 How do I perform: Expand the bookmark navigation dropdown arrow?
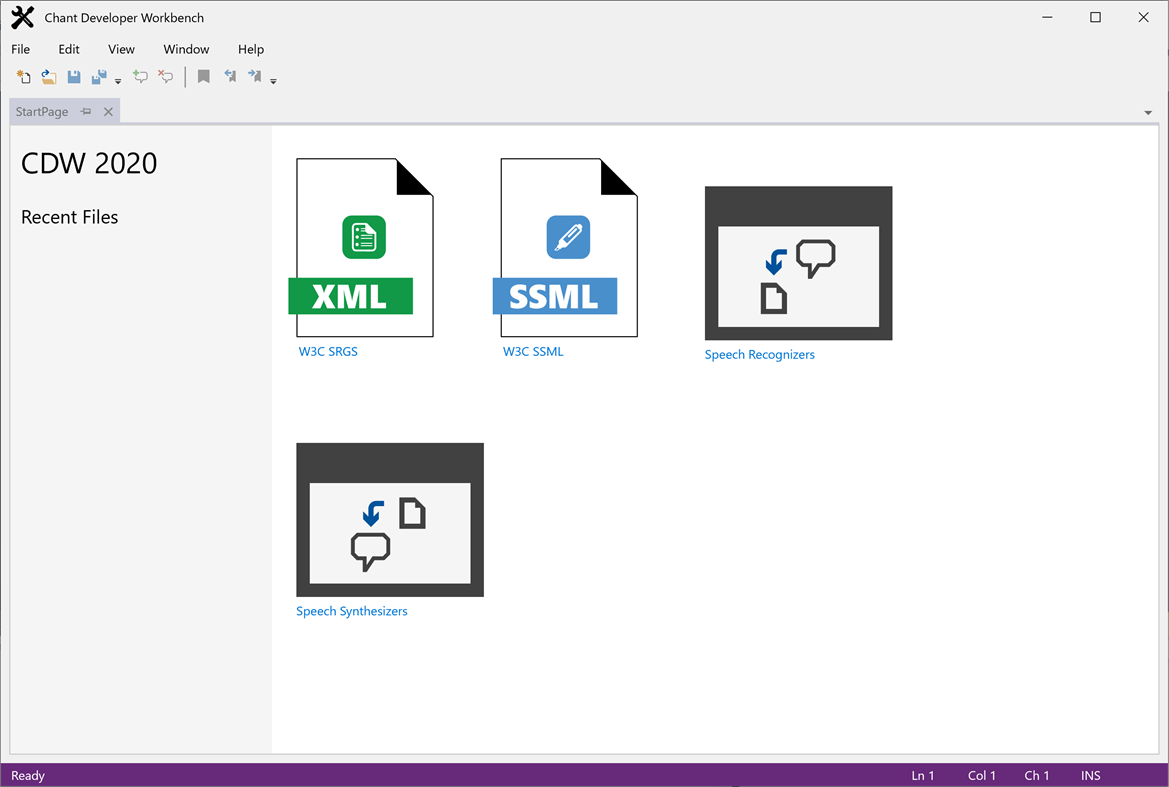click(272, 80)
